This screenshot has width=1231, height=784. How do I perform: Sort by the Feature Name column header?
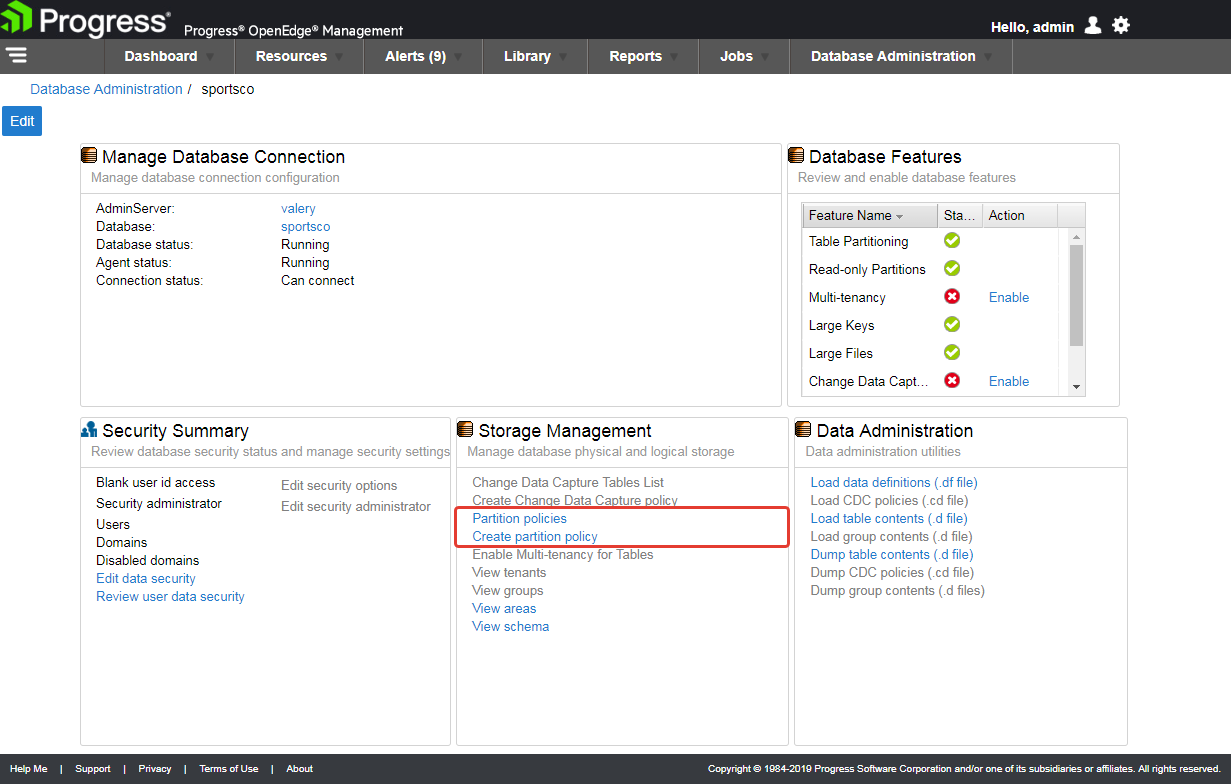870,215
